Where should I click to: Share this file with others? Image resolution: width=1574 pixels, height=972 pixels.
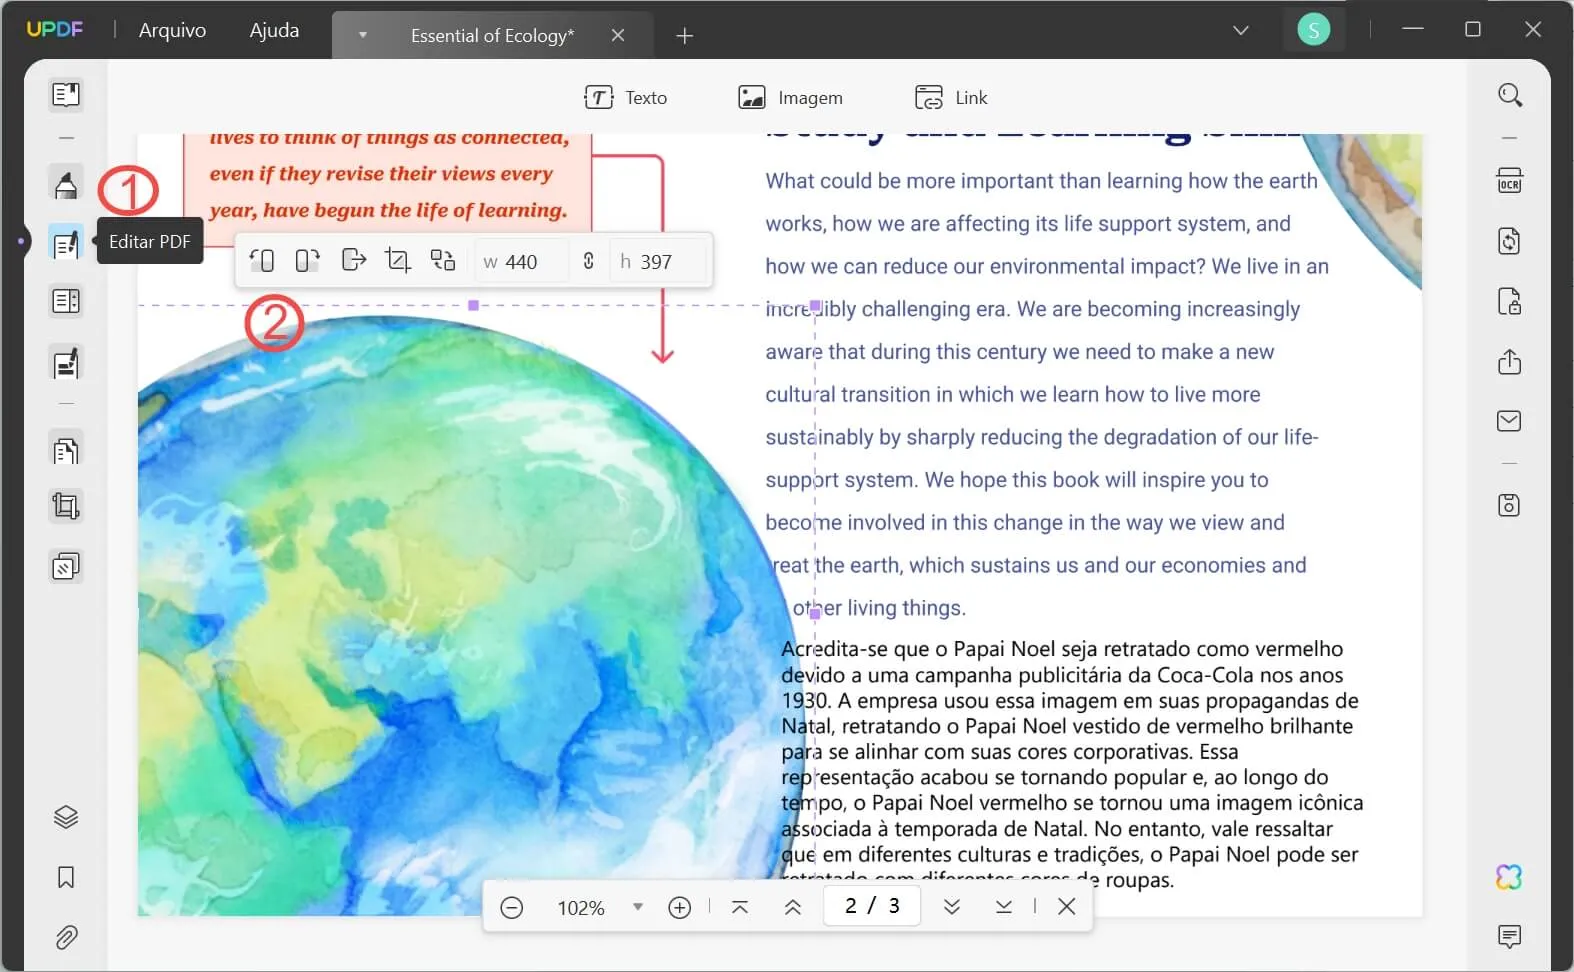pos(1510,361)
